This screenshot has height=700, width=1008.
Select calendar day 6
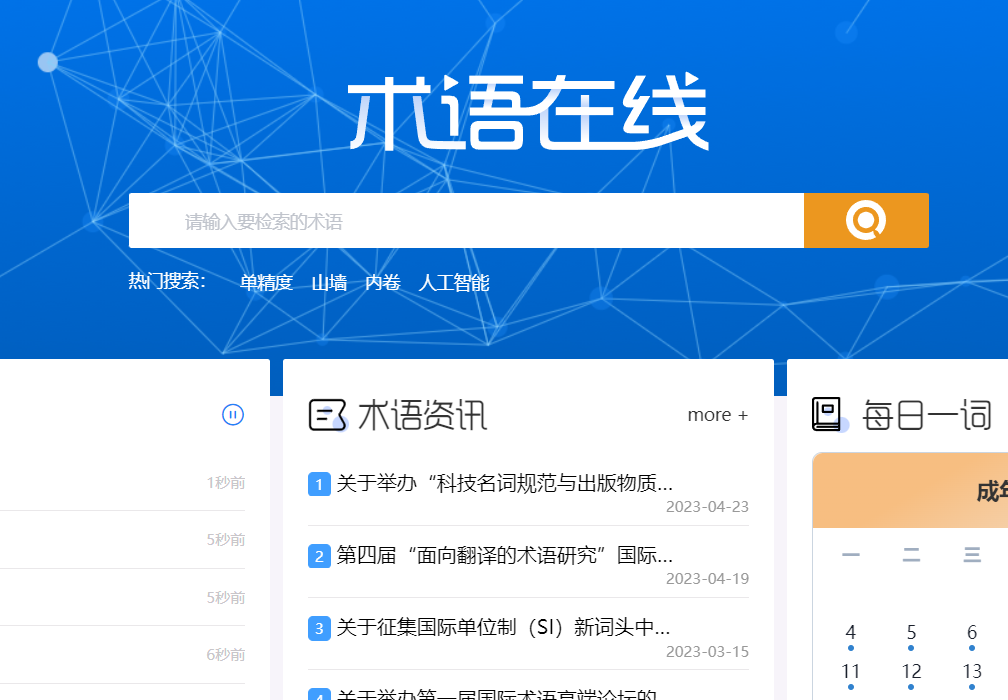972,633
